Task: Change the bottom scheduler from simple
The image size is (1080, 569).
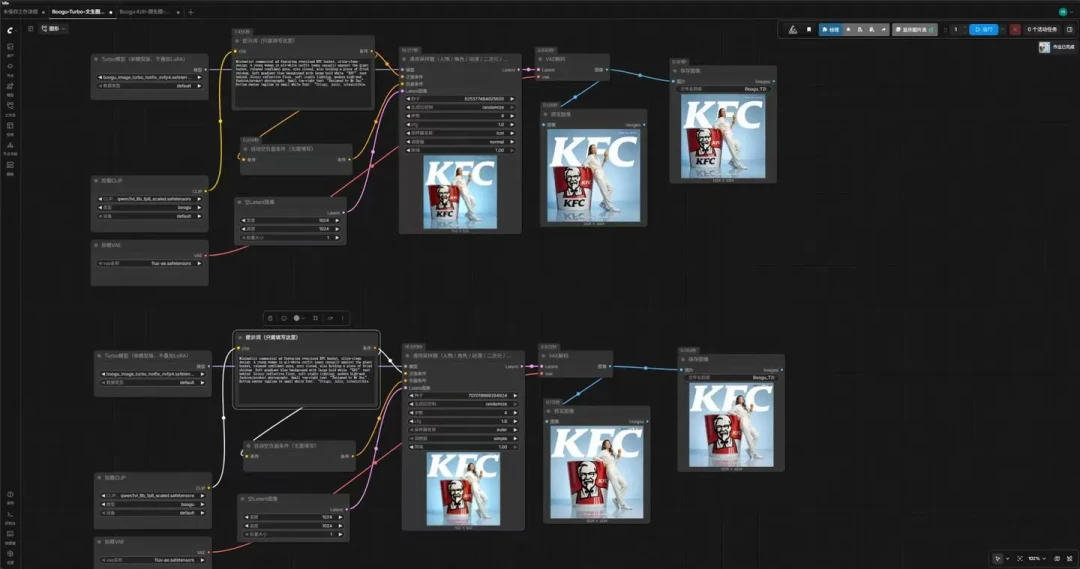Action: pos(463,438)
